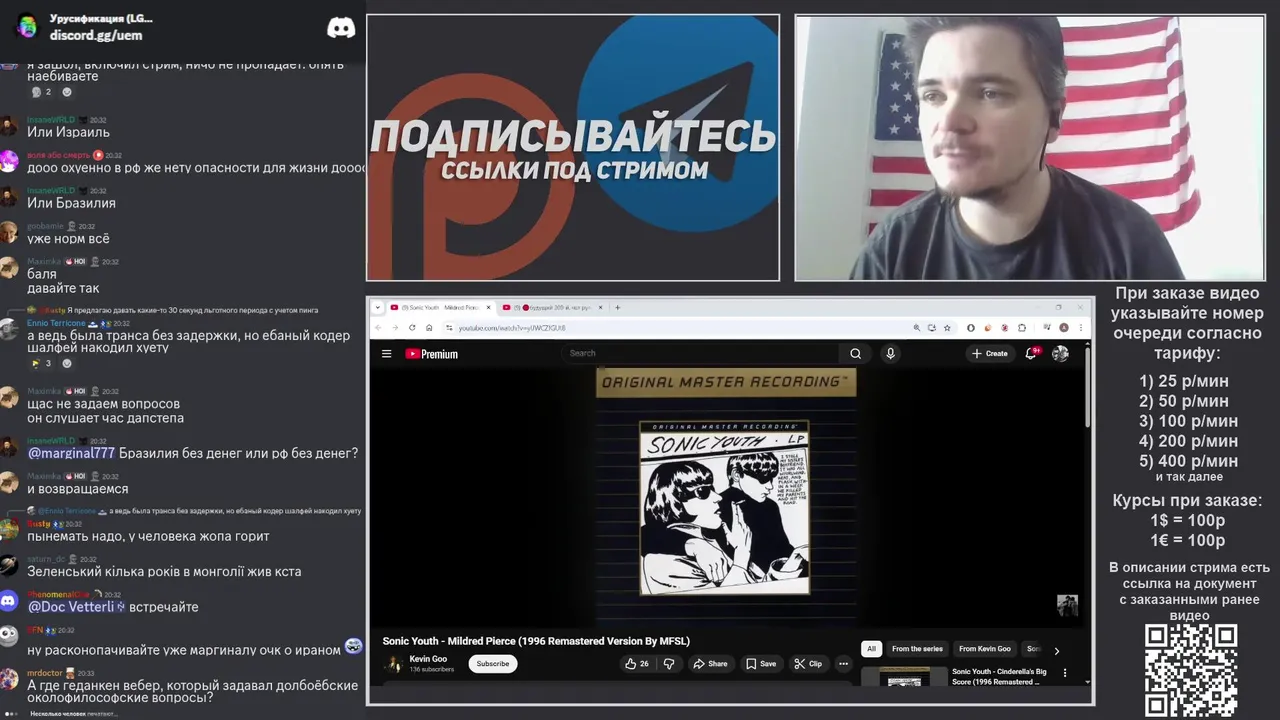The height and width of the screenshot is (720, 1280).
Task: Click the chat message 'Или Бразилия'
Action: coord(71,203)
